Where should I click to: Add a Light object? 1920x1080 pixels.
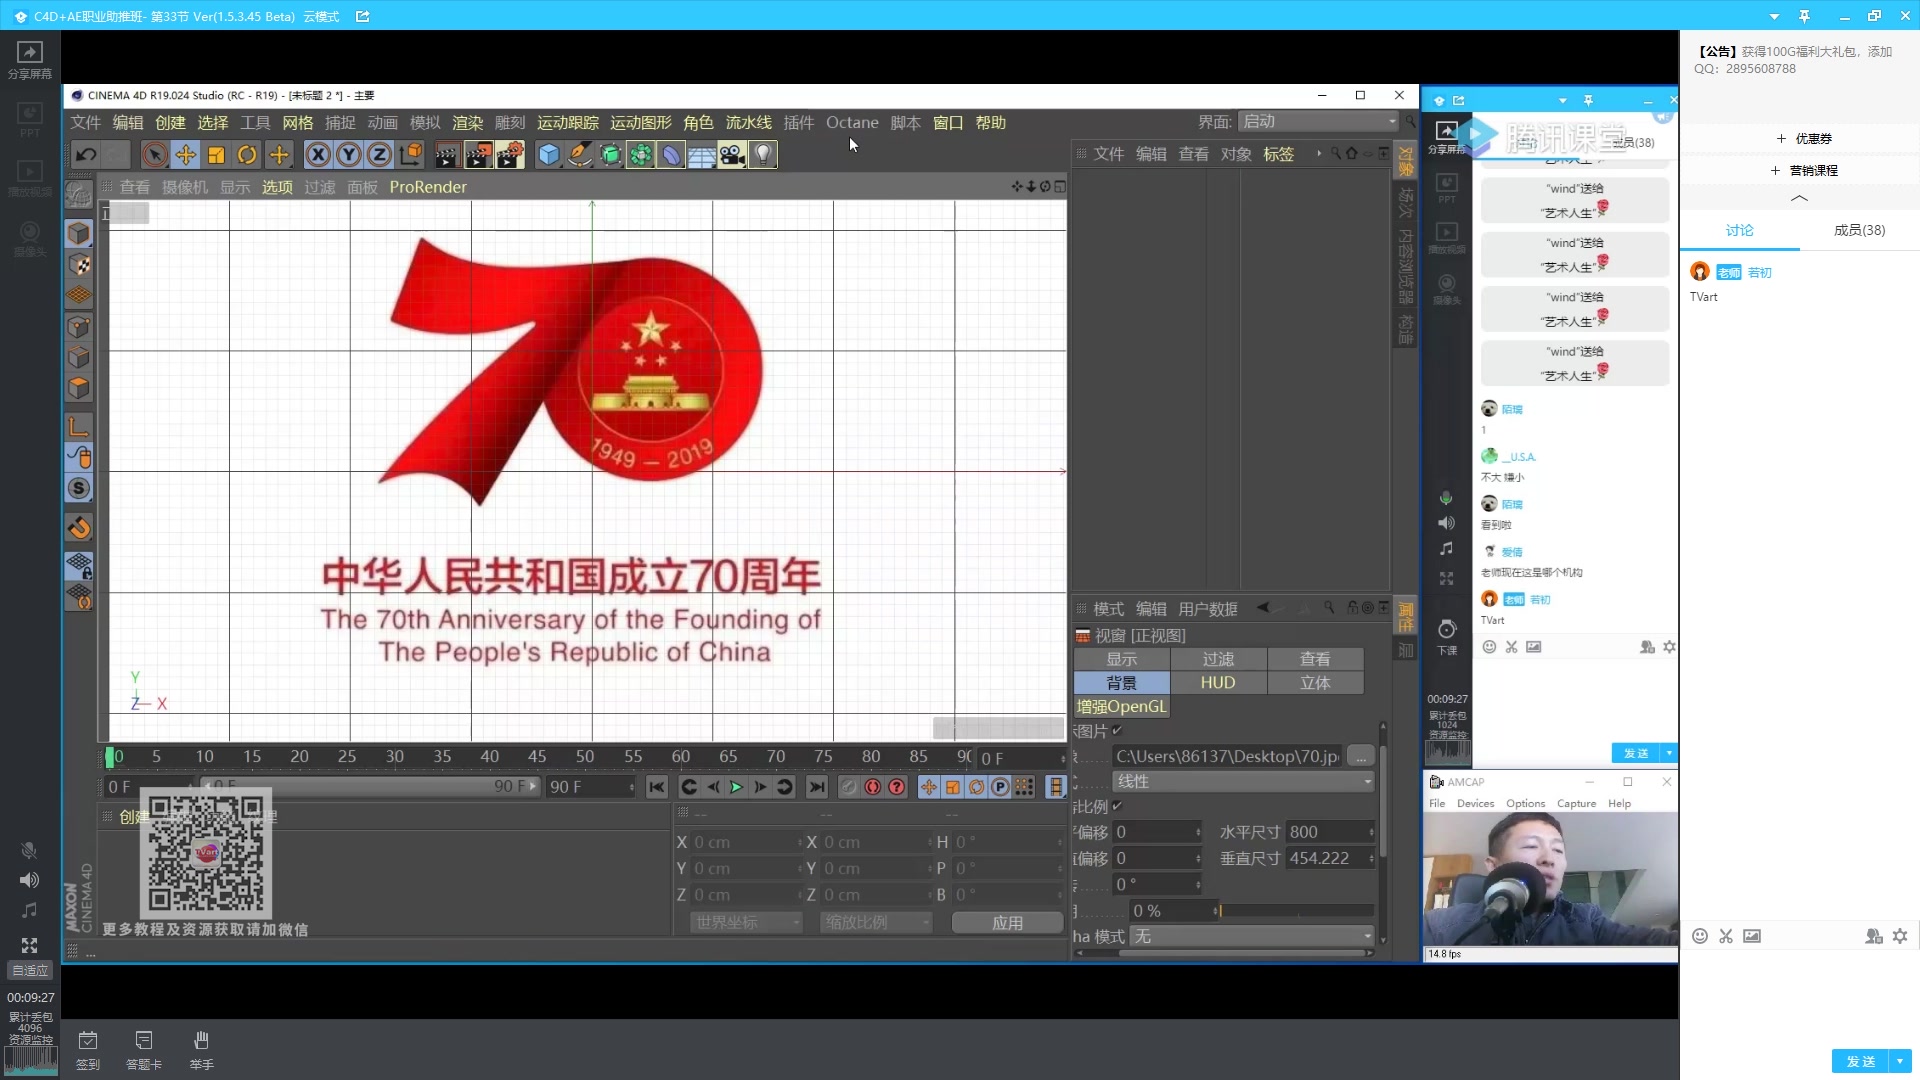coord(763,154)
